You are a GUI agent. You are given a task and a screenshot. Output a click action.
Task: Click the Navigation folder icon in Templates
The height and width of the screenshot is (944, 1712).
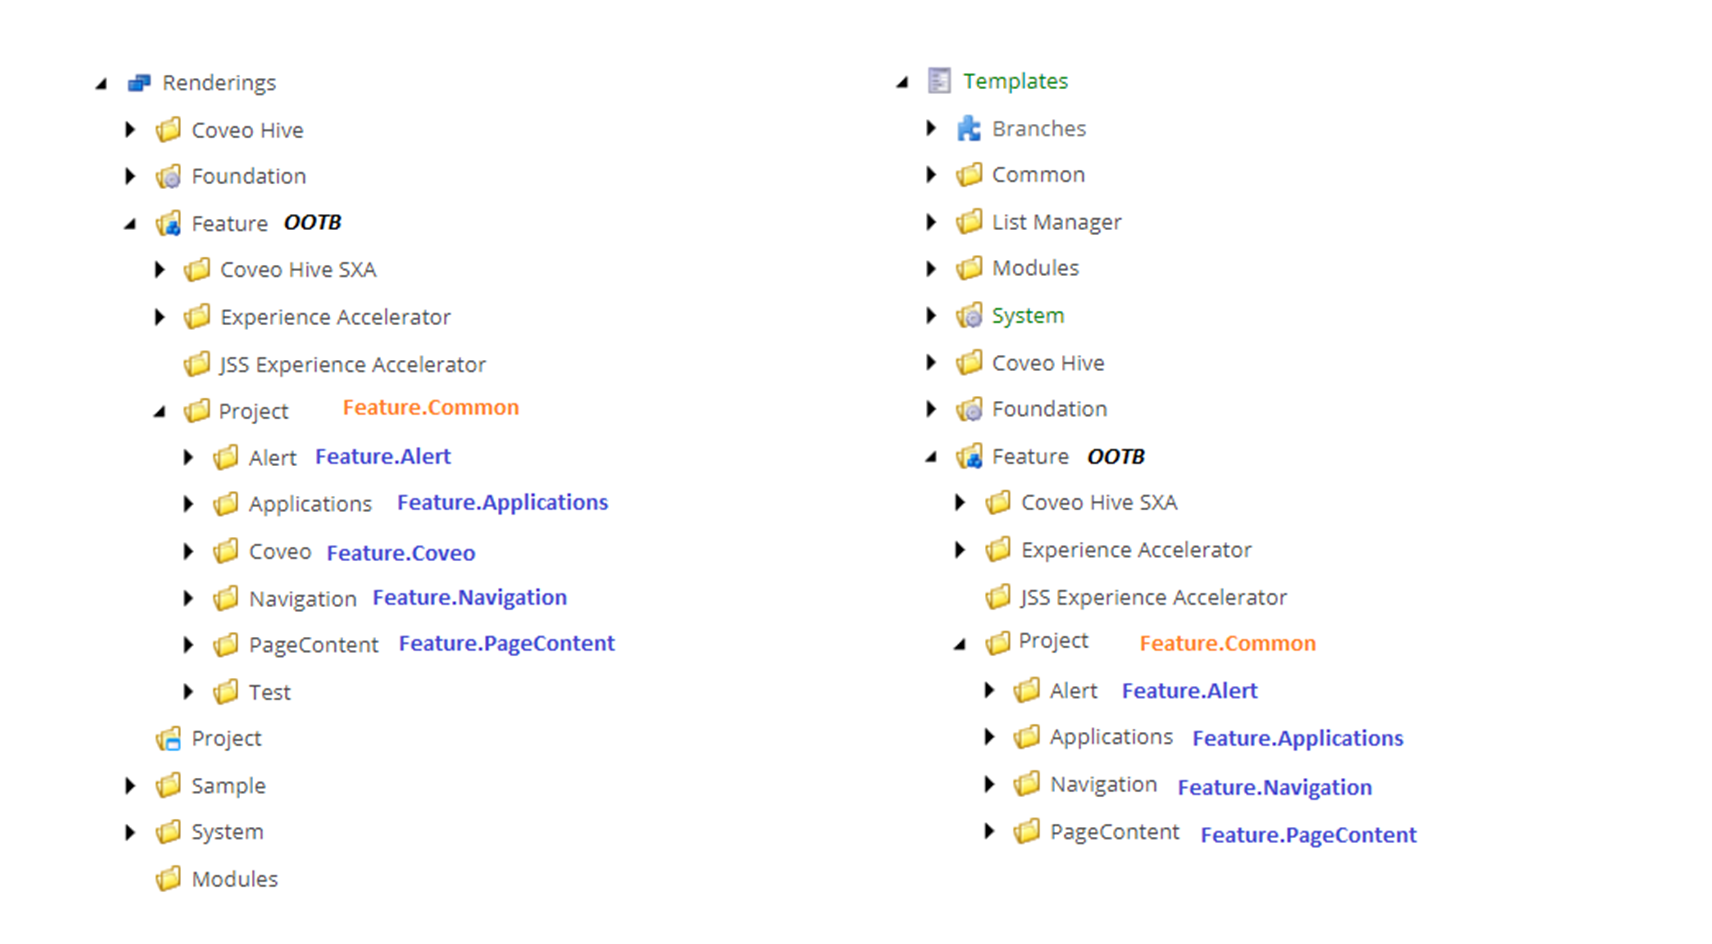tap(1026, 784)
